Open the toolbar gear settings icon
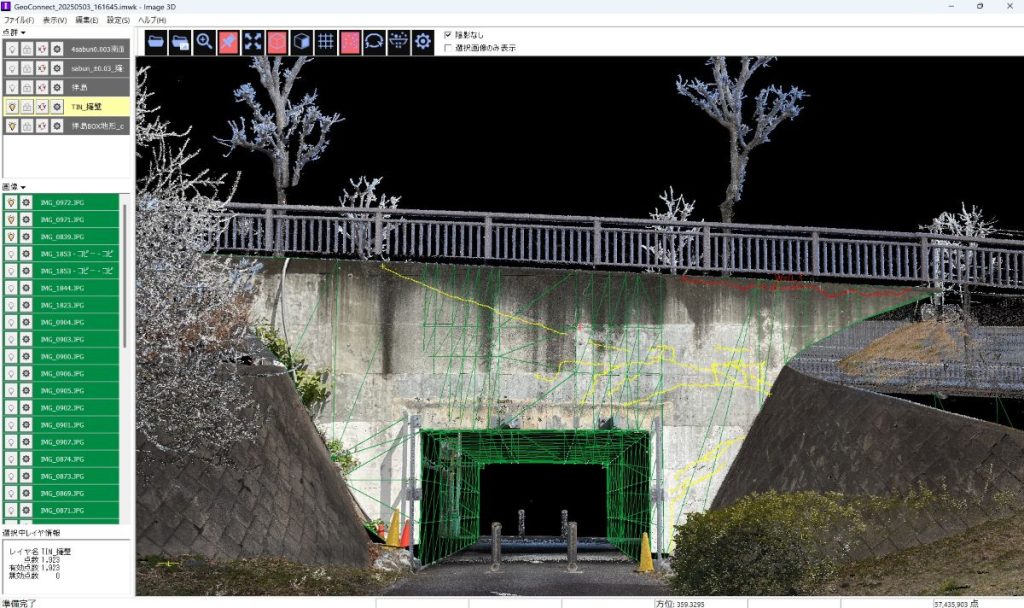The image size is (1024, 608). click(423, 42)
